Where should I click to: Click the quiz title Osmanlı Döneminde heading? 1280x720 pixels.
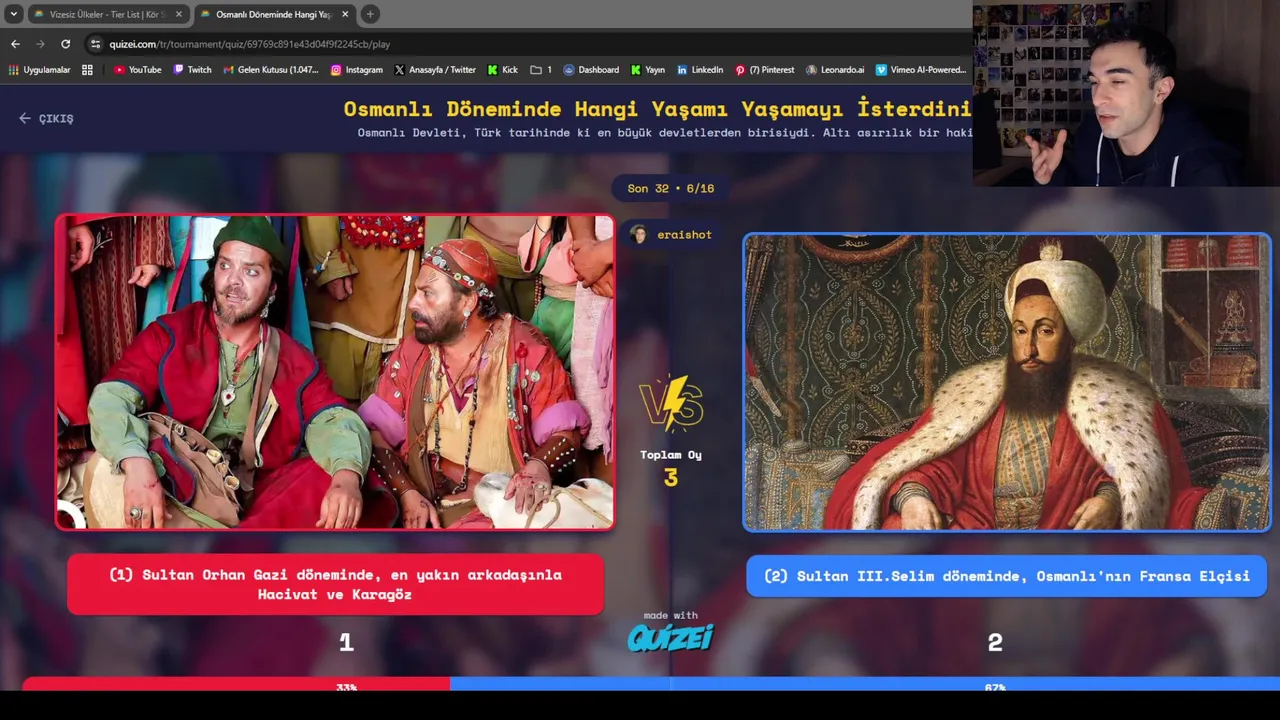(657, 109)
